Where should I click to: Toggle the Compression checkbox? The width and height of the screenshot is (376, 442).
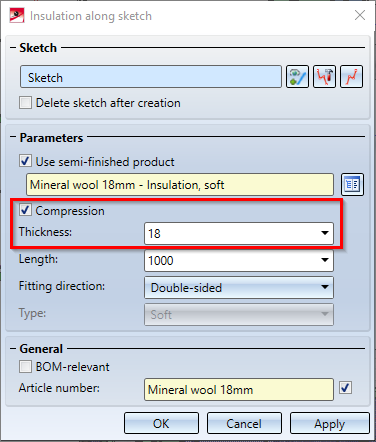click(x=25, y=210)
